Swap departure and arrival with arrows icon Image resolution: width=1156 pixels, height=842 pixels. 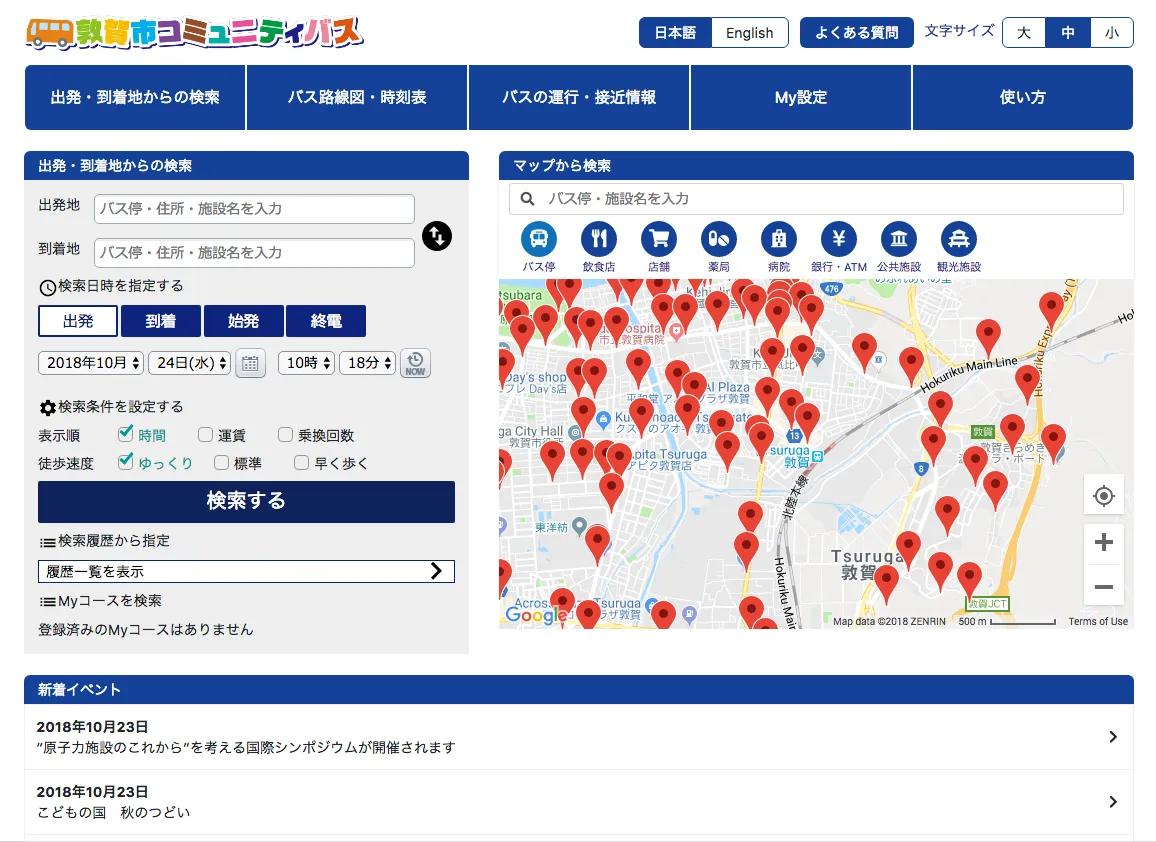click(437, 236)
